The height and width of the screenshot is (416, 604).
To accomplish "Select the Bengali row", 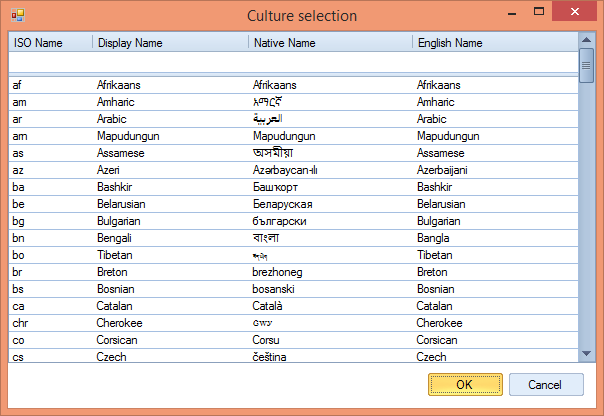I will [294, 238].
